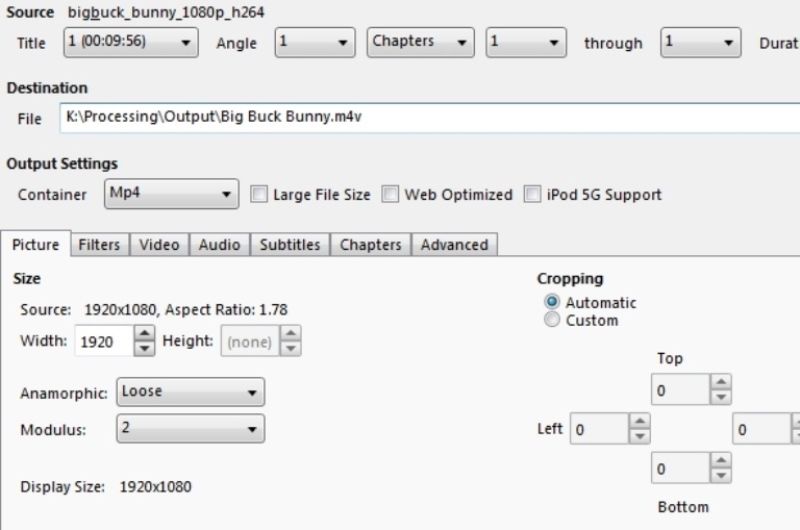Expand the Chapters dropdown
The height and width of the screenshot is (530, 800).
coord(419,43)
